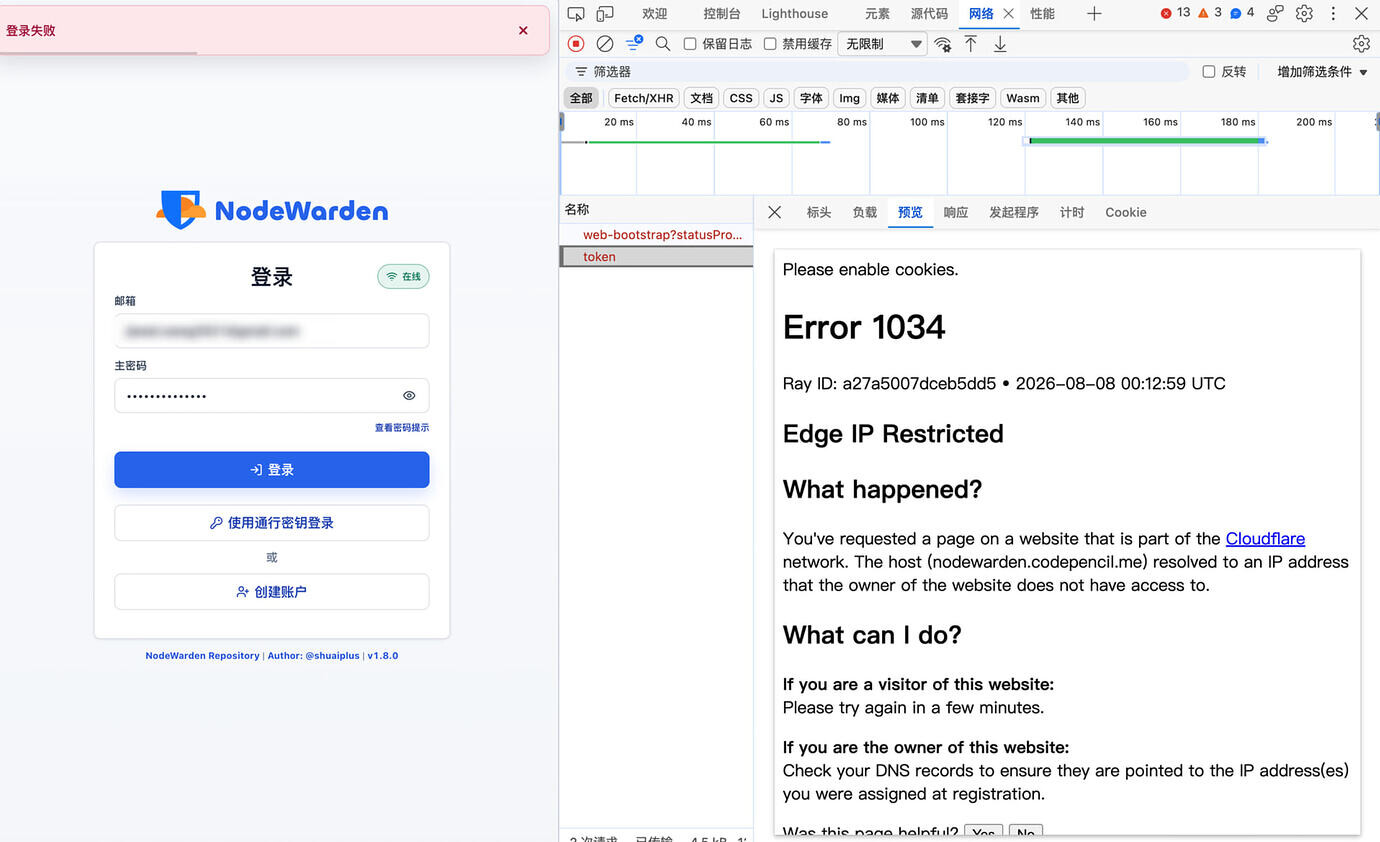Filter requests by 套接字
Viewport: 1380px width, 842px height.
pos(972,98)
